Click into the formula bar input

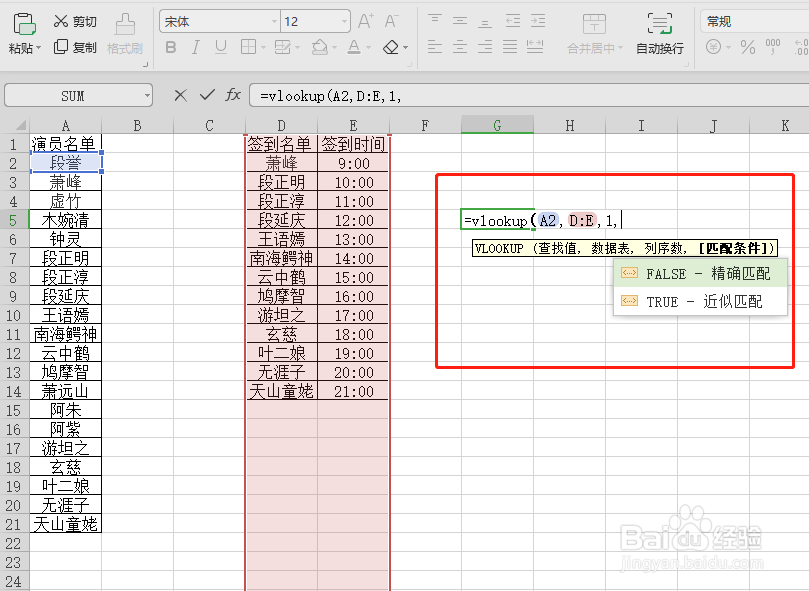529,96
